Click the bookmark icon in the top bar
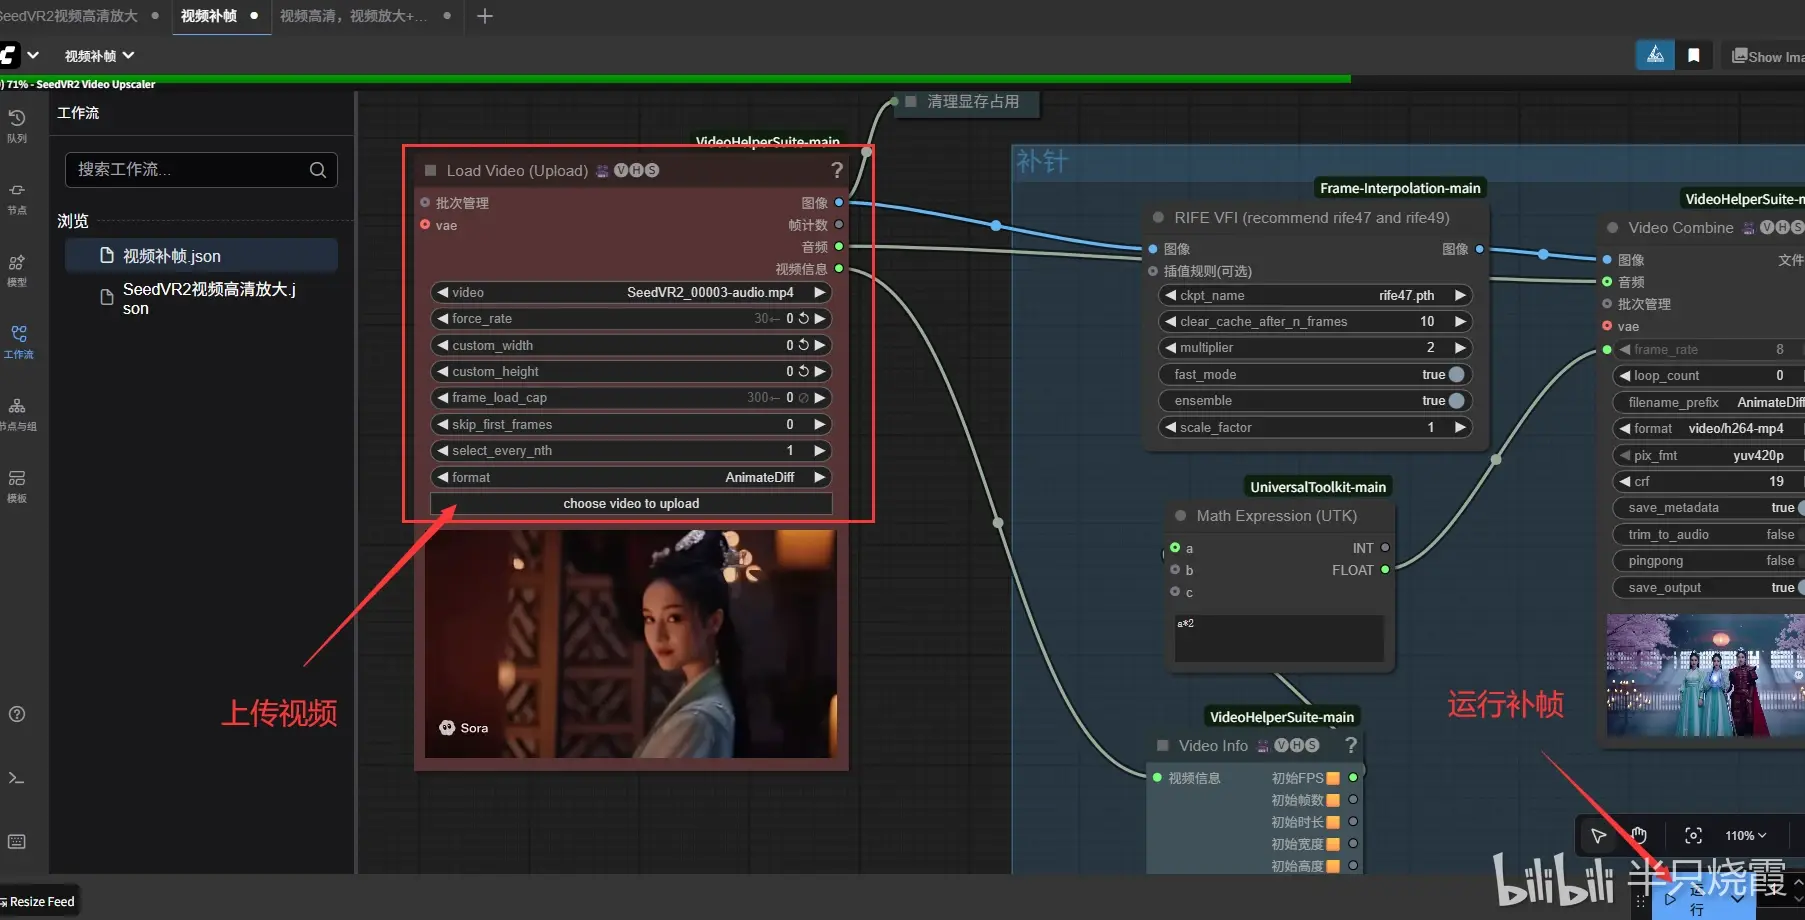The image size is (1805, 920). [x=1694, y=55]
